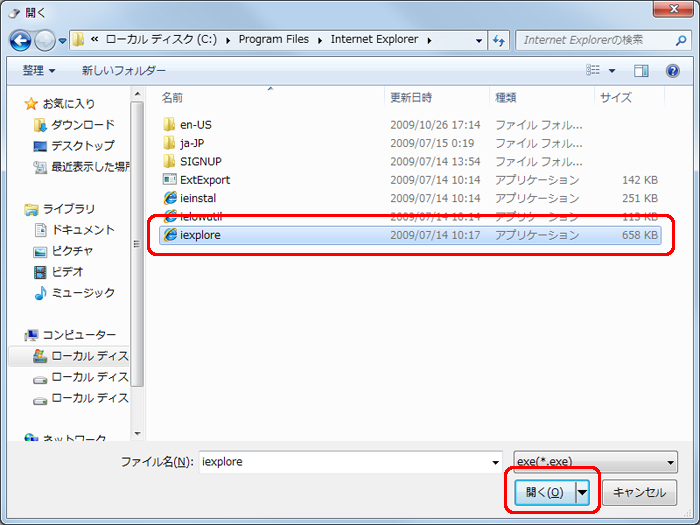Open ダウンロード in favorites
Image resolution: width=700 pixels, height=525 pixels.
[75, 125]
